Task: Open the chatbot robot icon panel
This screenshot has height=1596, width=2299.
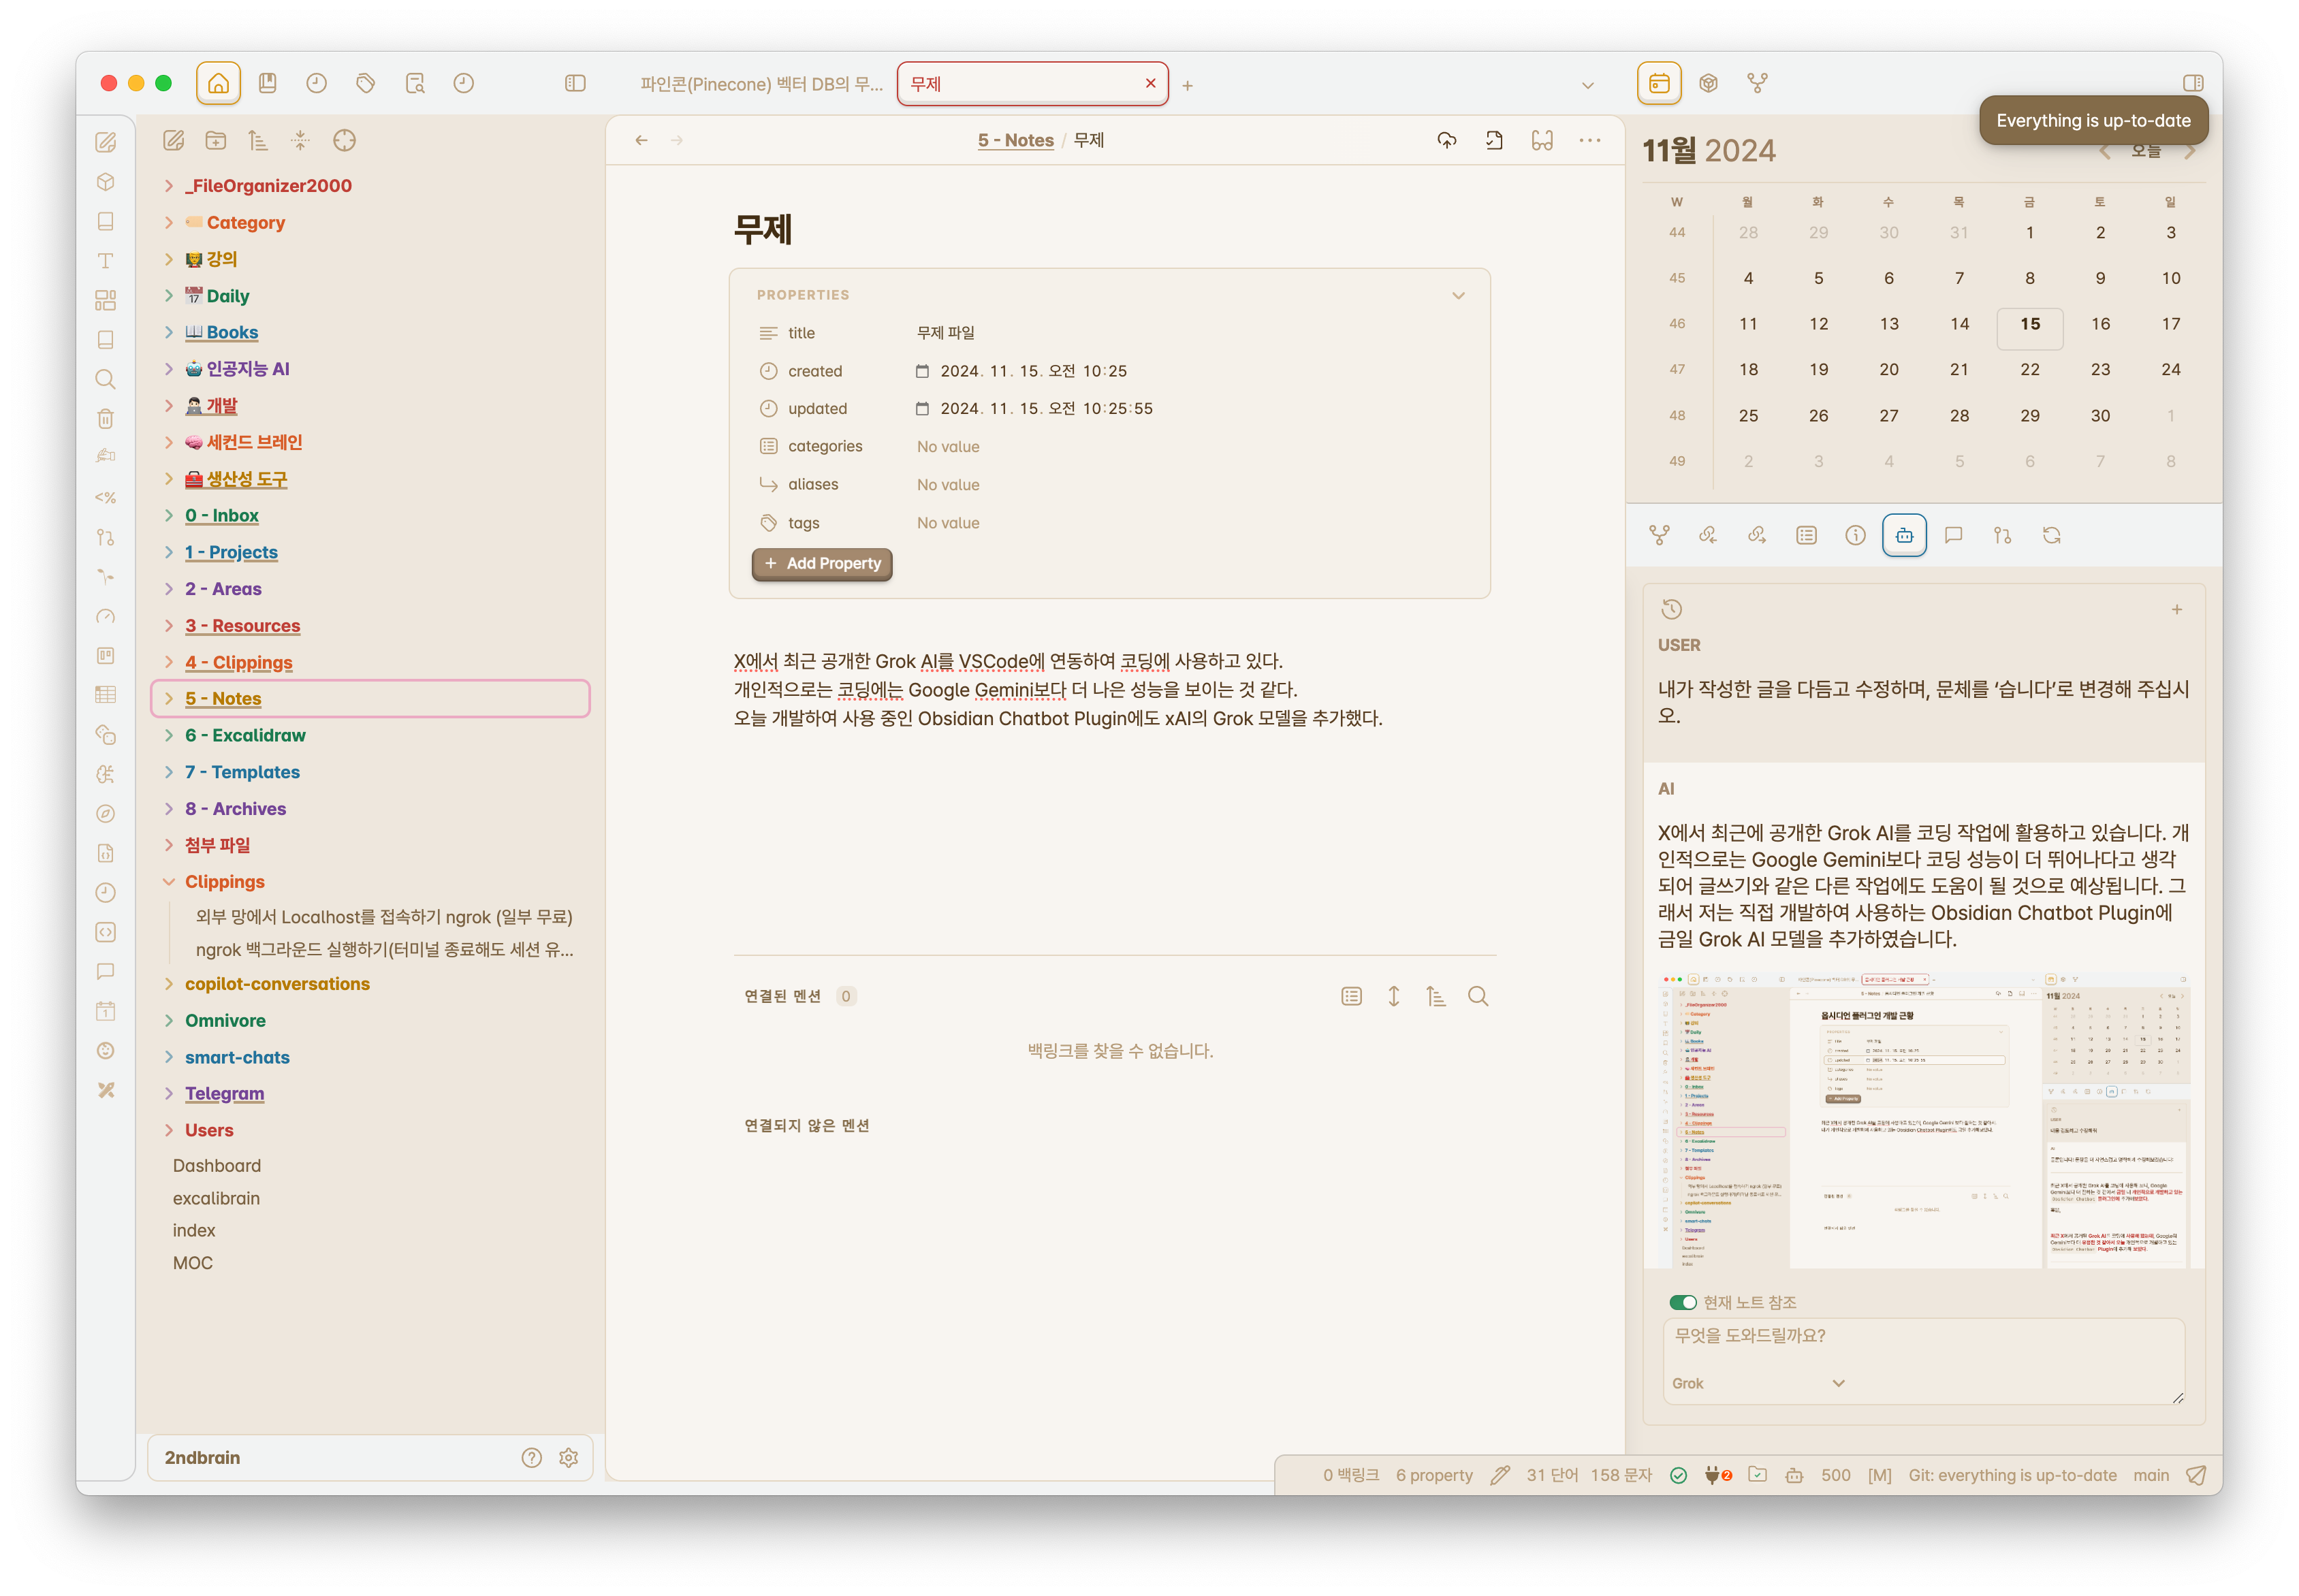Action: coord(1904,536)
